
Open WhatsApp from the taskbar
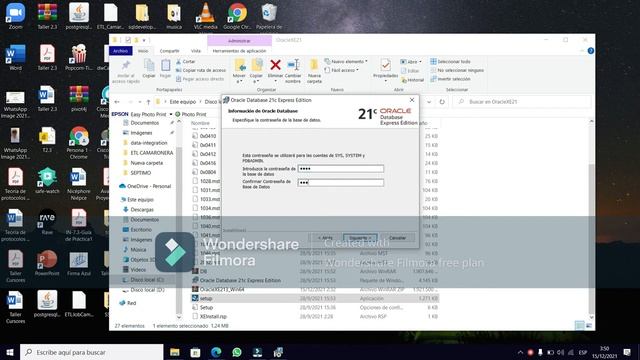click(x=237, y=352)
